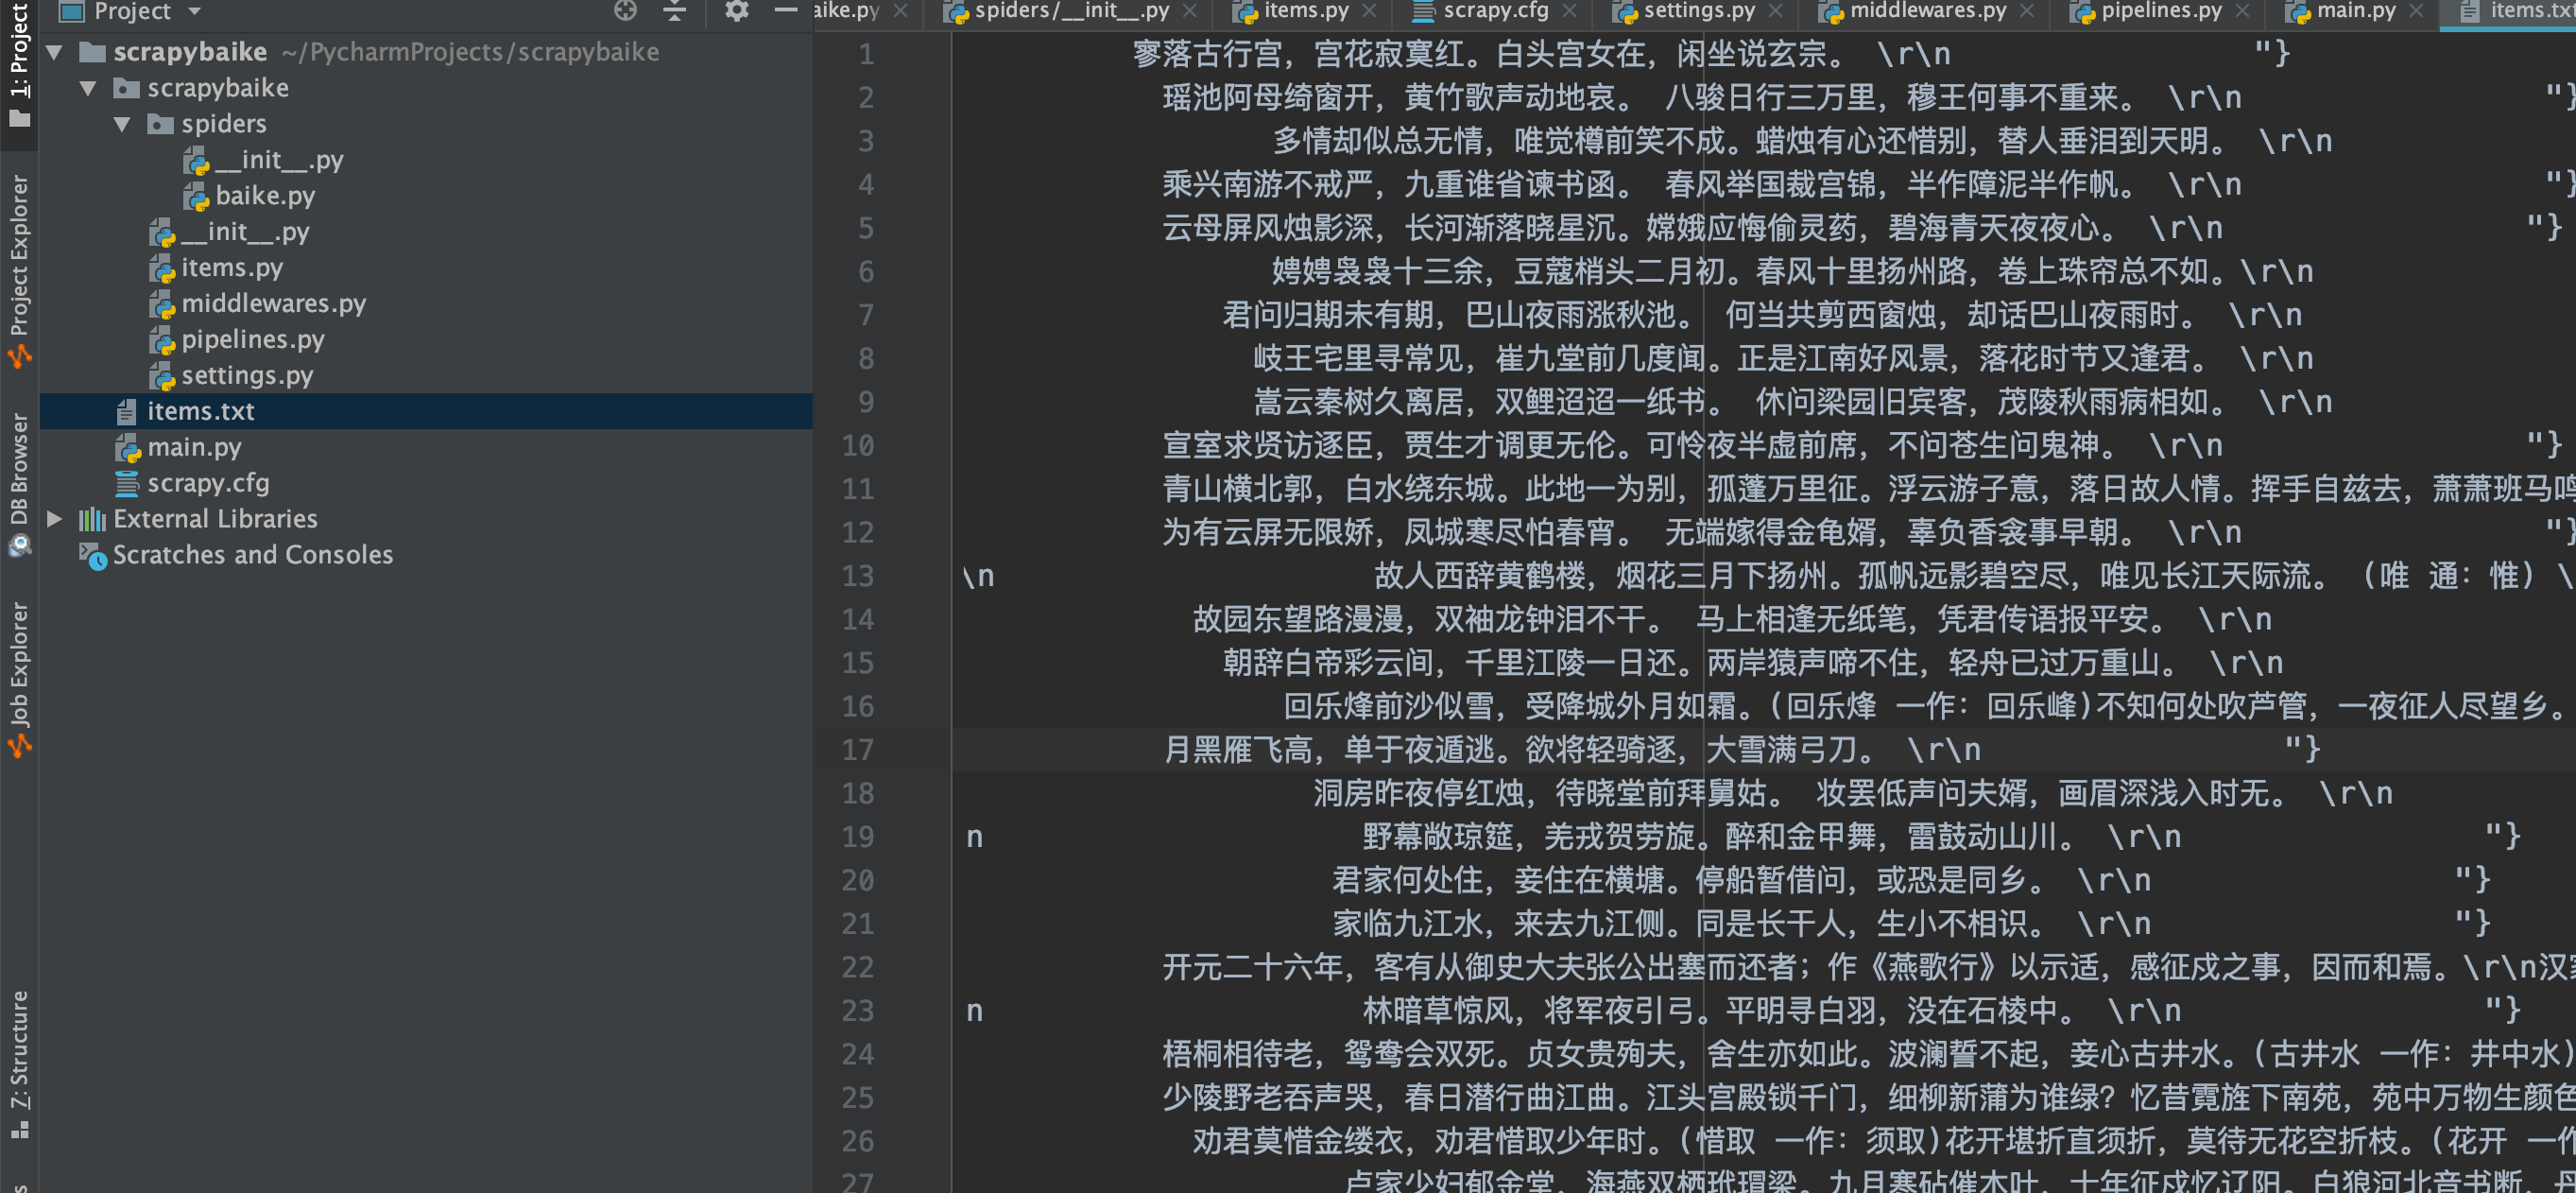Switch to middlewares.py editor tab

click(1927, 11)
